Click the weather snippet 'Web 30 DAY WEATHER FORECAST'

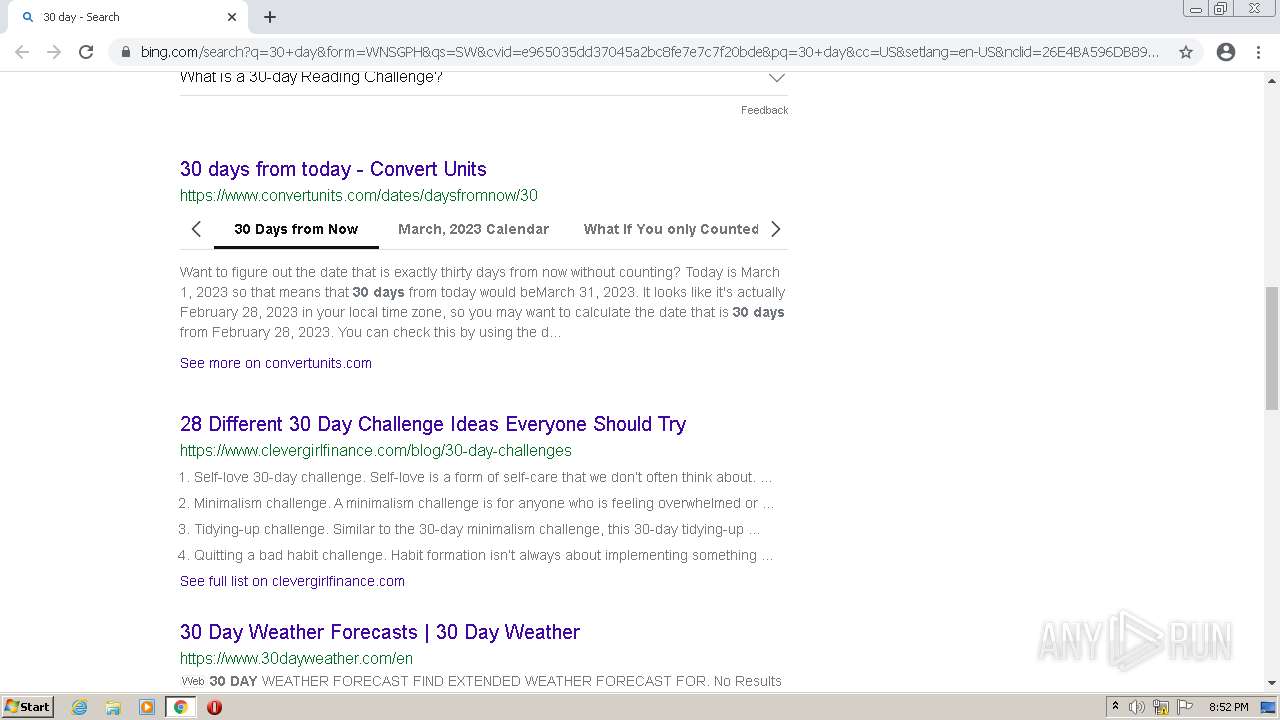(x=481, y=681)
